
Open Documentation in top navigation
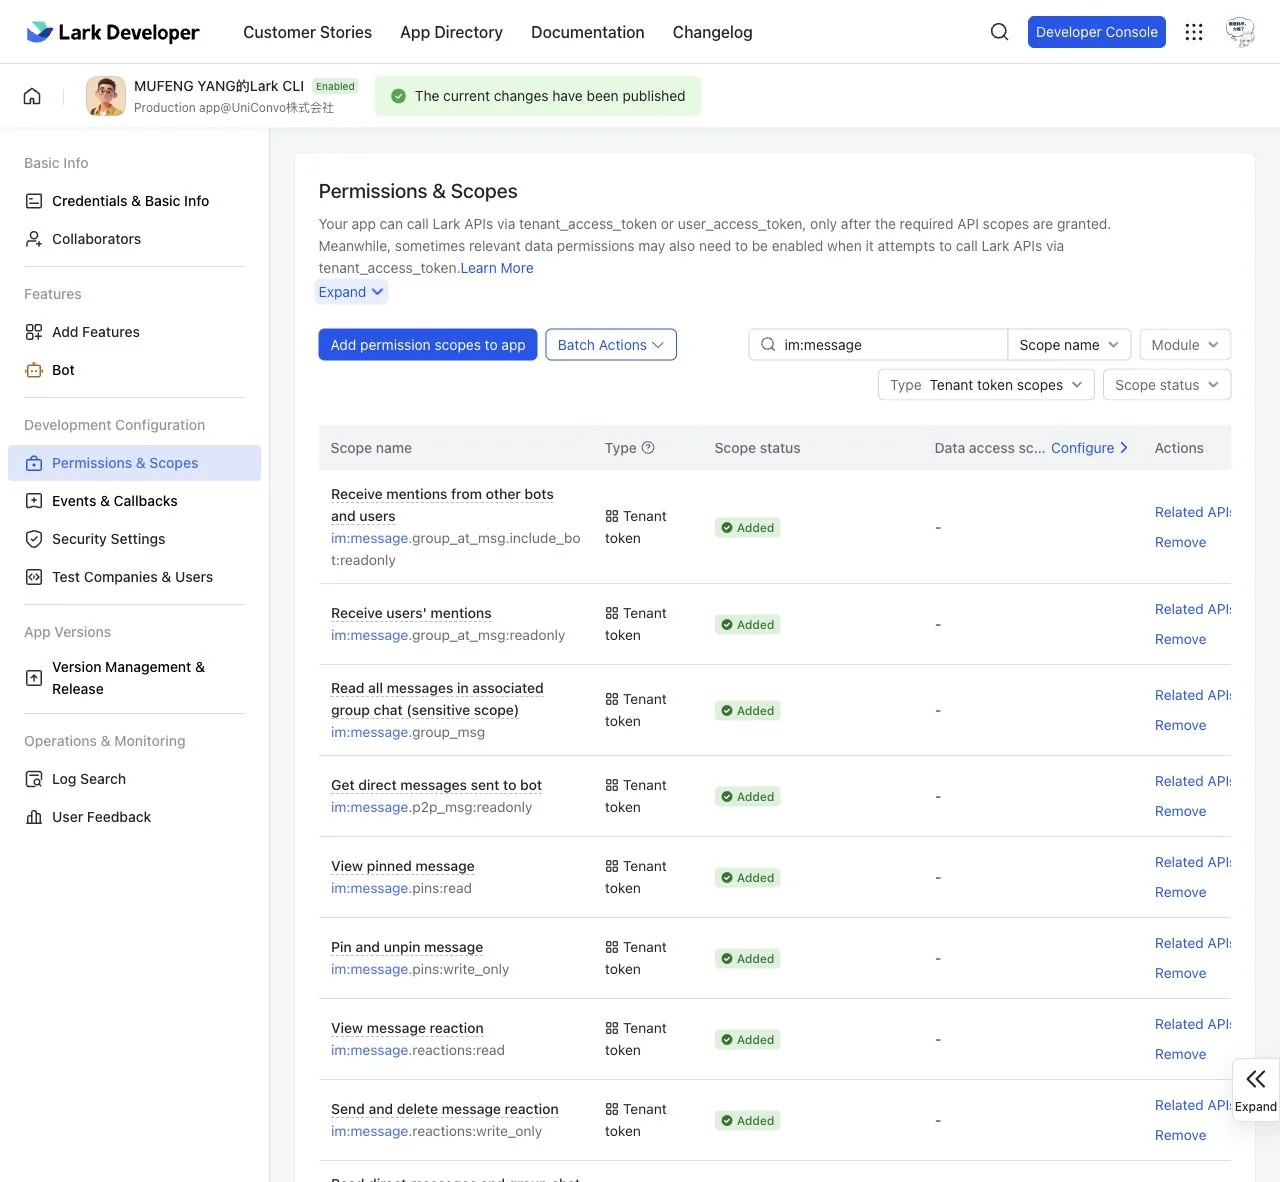[588, 32]
